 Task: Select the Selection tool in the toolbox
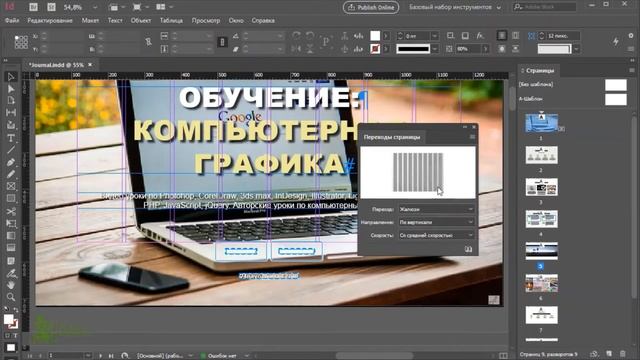click(x=11, y=77)
